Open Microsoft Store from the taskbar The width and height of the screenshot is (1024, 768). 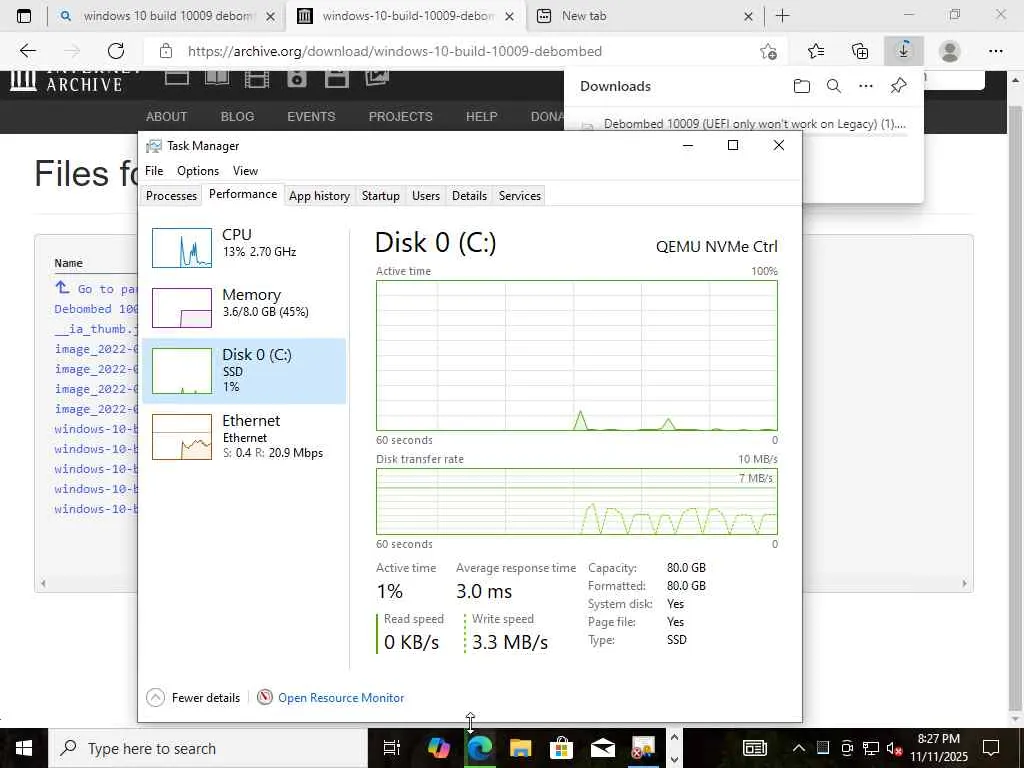coord(561,748)
